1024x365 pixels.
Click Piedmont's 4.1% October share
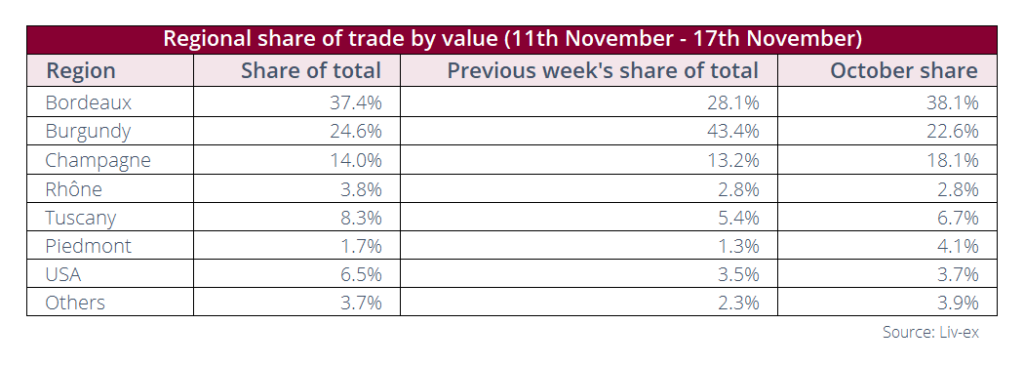pyautogui.click(x=958, y=246)
